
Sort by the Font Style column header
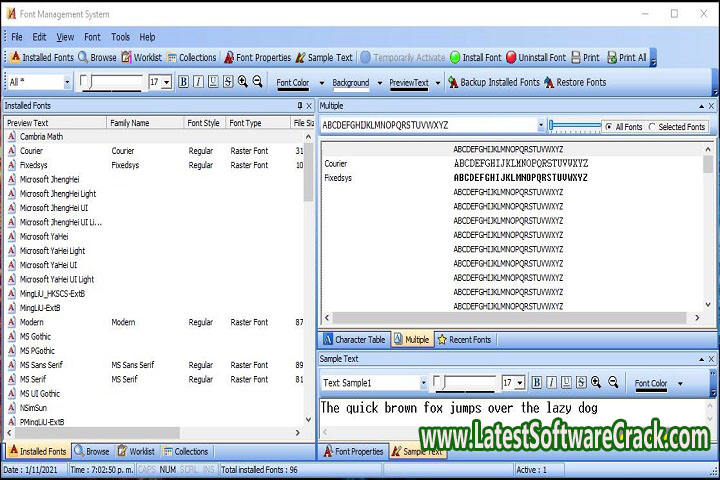tap(204, 123)
